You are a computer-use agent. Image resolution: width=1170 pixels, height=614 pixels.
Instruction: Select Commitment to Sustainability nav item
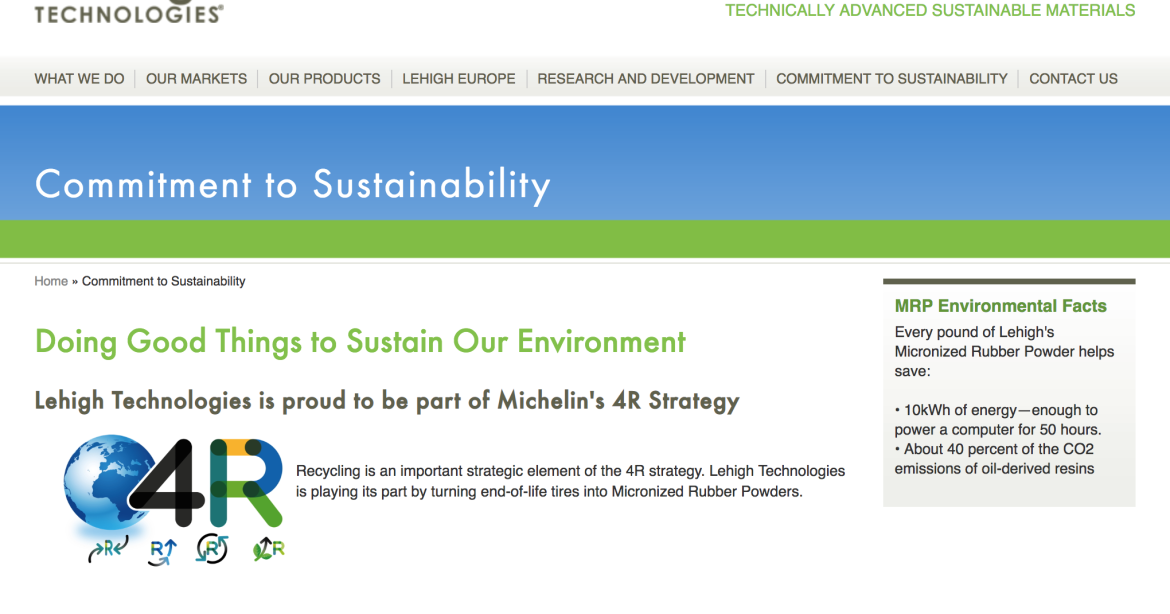pos(891,79)
